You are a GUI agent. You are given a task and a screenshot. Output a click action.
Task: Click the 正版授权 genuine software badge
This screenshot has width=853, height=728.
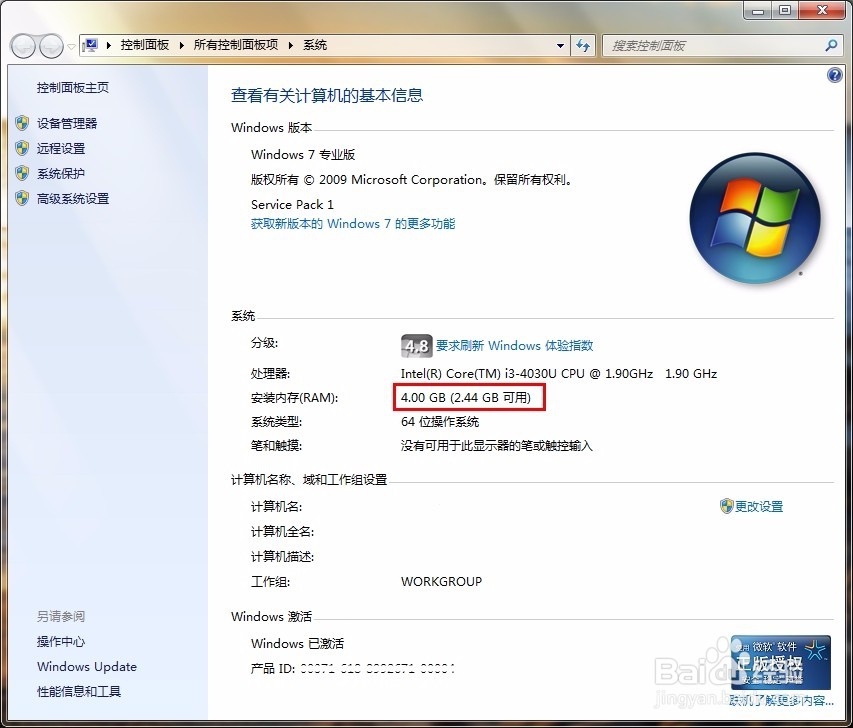(781, 663)
